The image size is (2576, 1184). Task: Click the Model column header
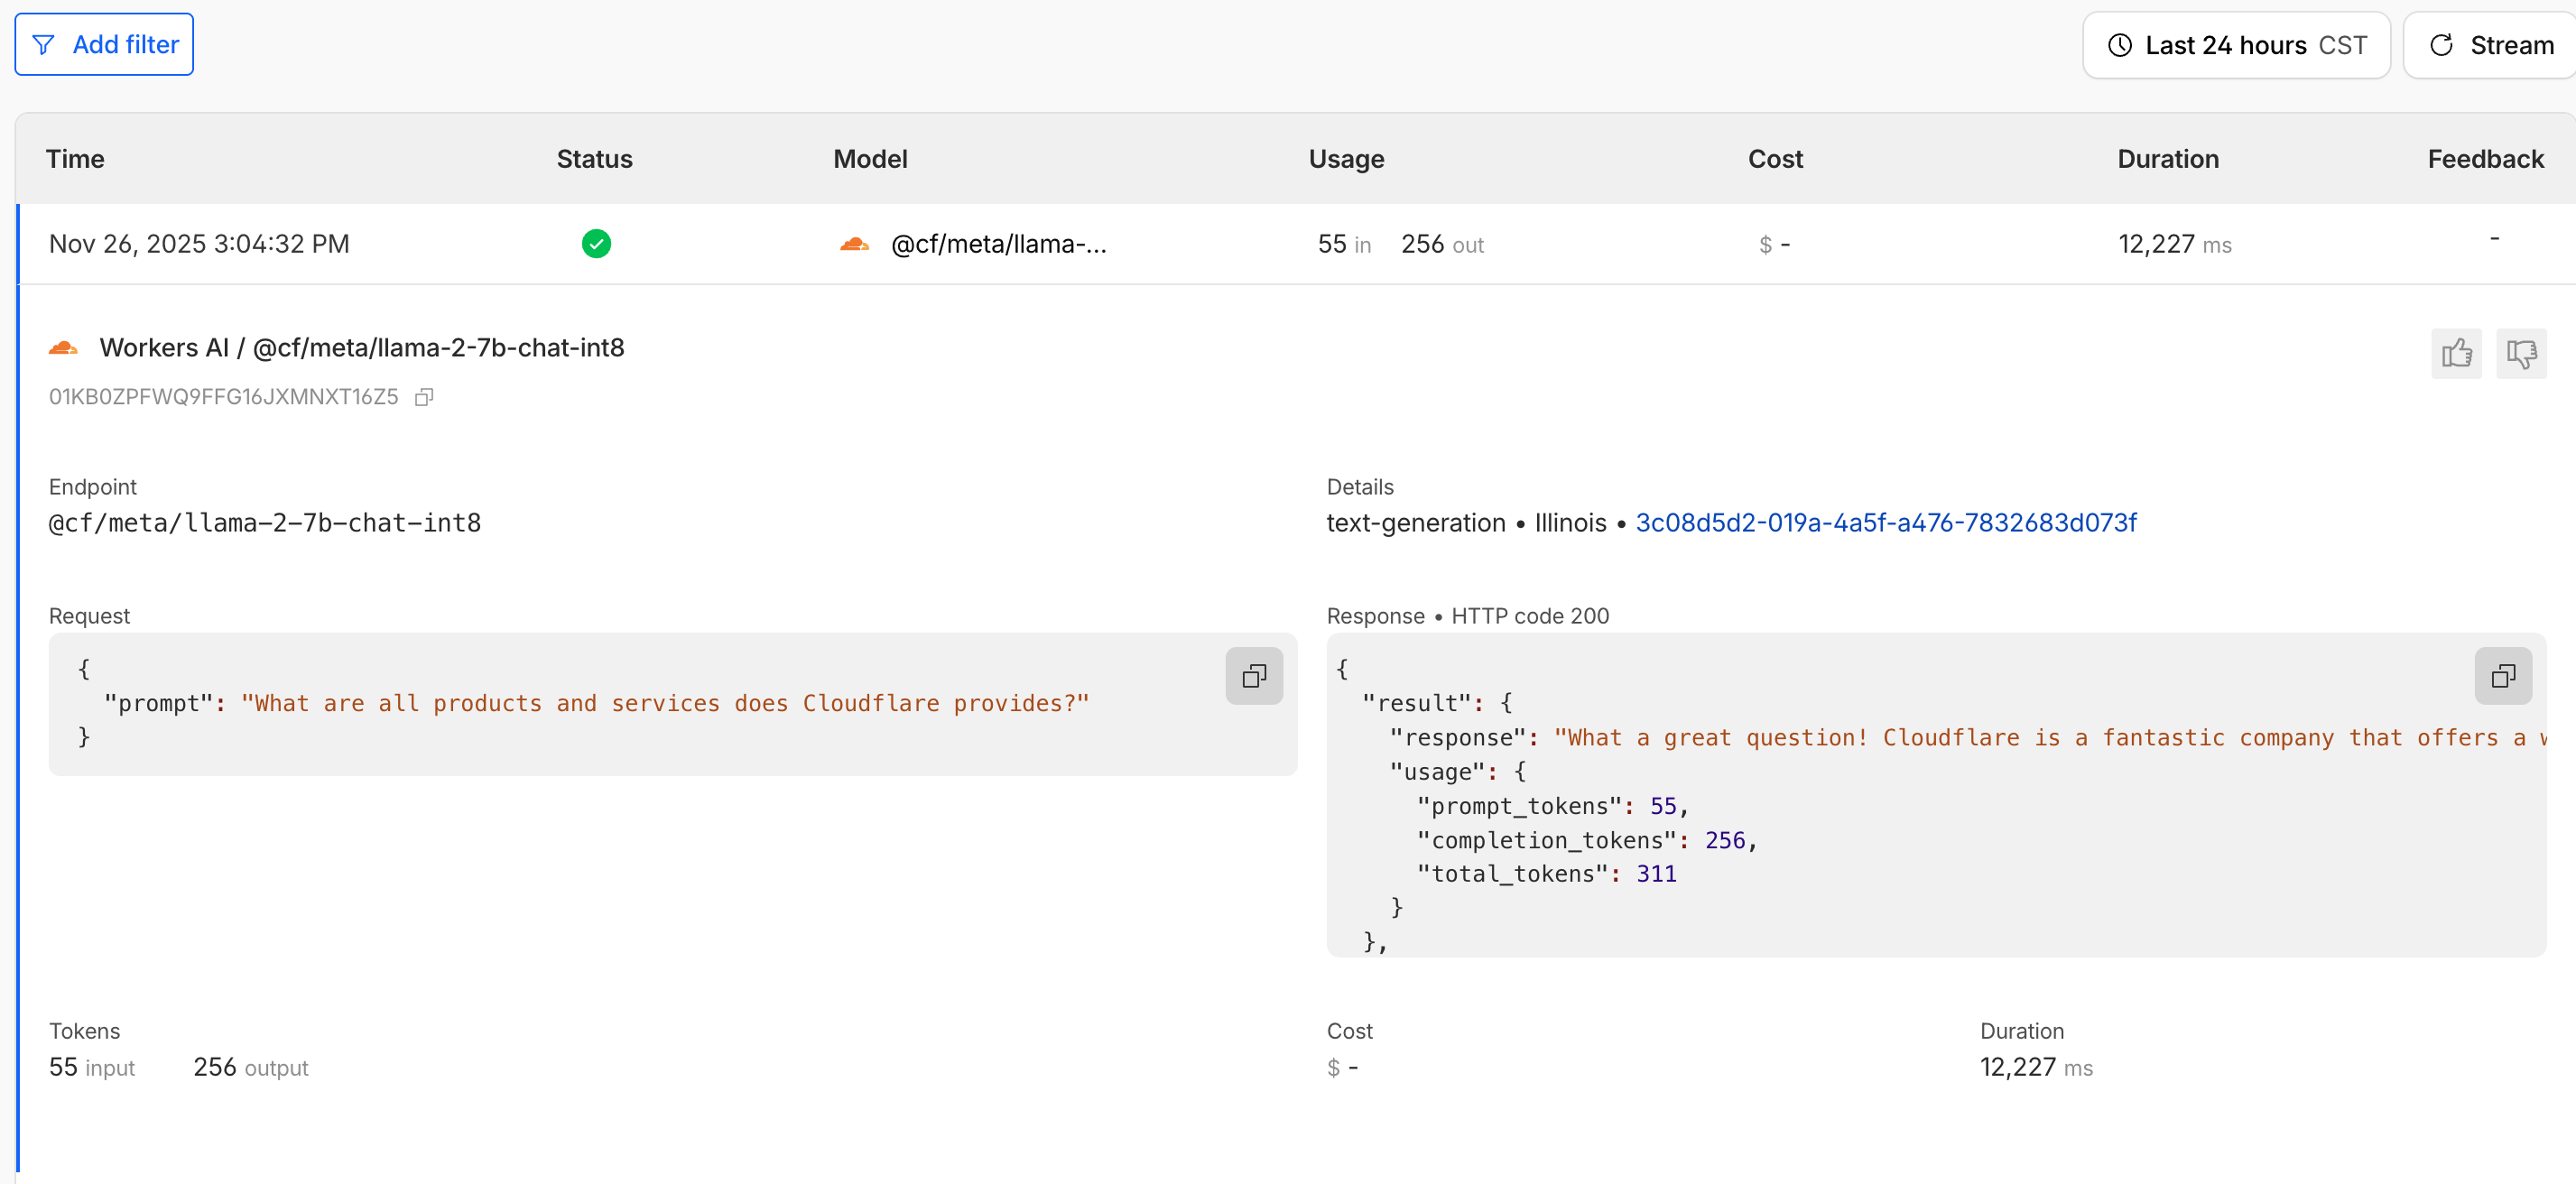click(870, 159)
